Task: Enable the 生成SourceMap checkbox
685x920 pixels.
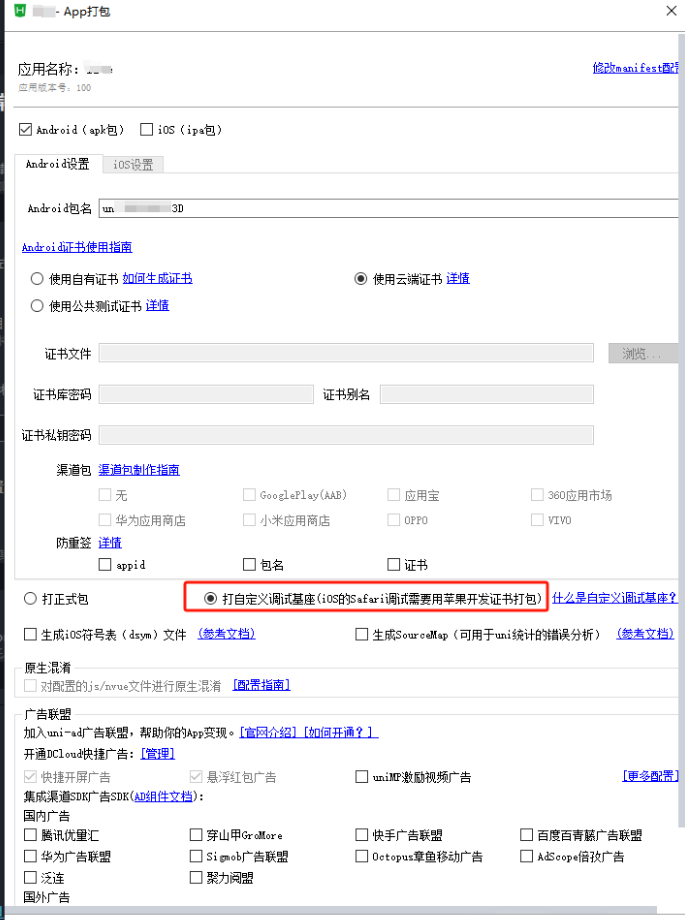Action: (x=362, y=634)
